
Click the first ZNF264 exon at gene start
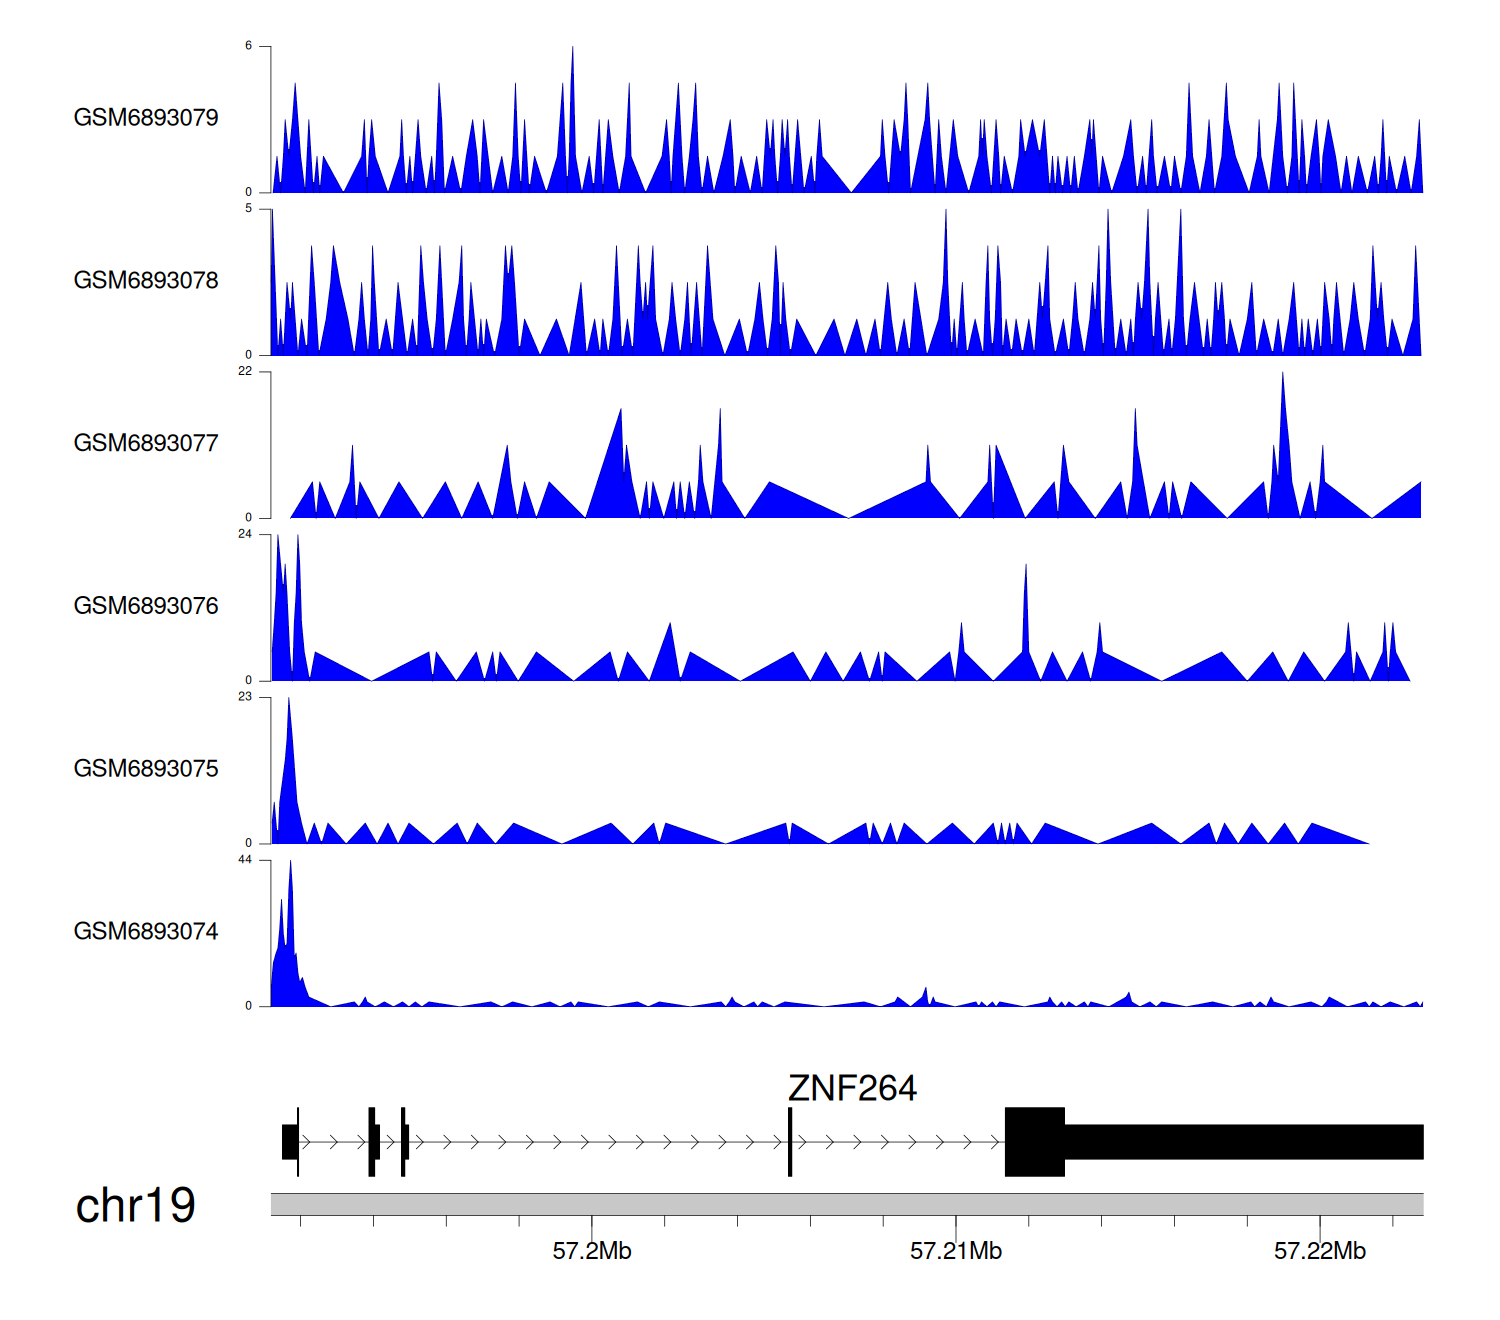290,1142
